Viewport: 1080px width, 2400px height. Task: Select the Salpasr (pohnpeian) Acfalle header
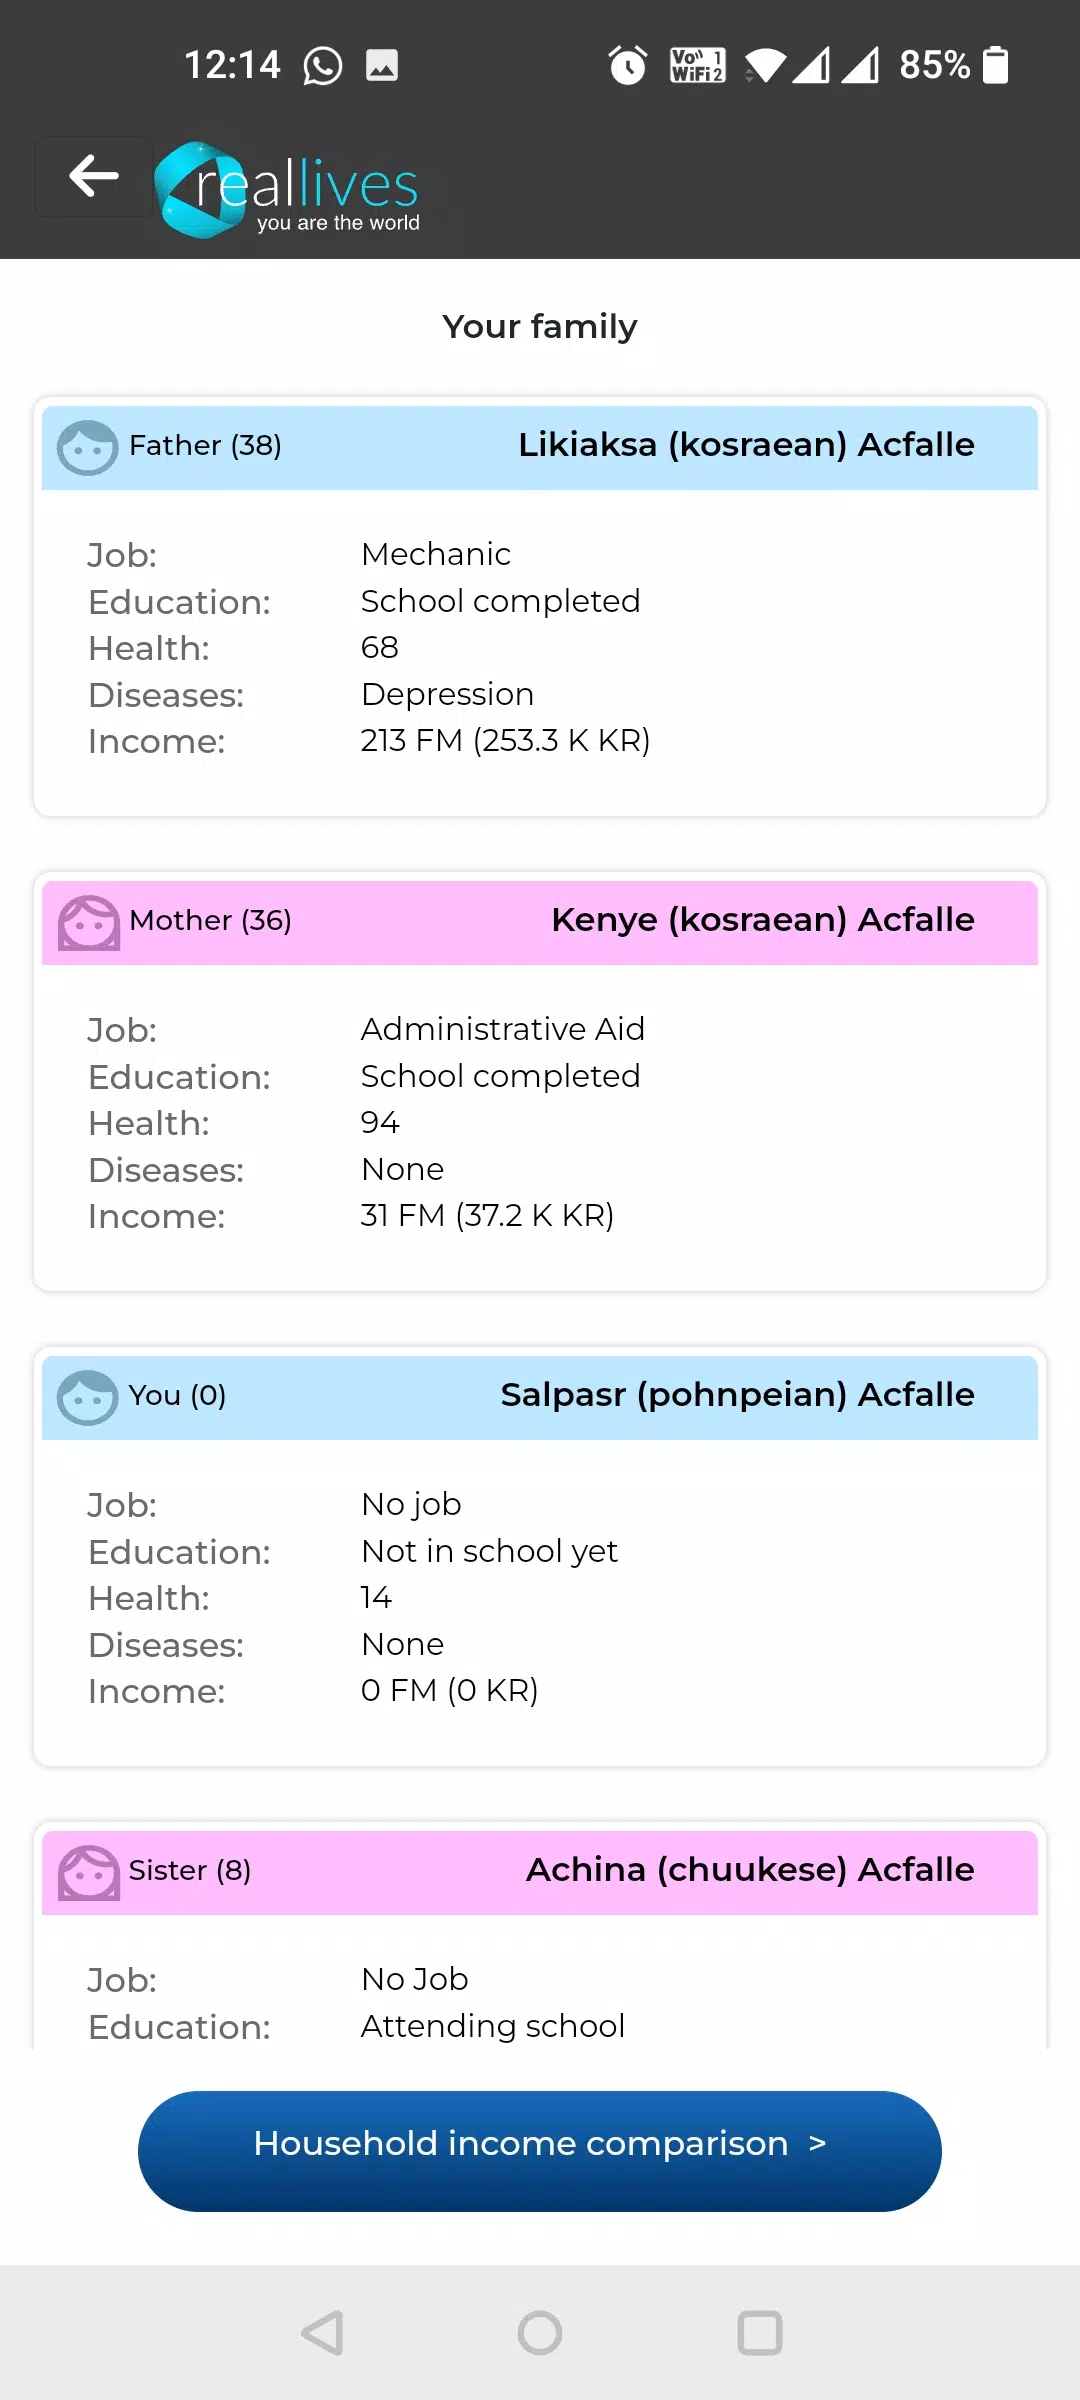(737, 1395)
